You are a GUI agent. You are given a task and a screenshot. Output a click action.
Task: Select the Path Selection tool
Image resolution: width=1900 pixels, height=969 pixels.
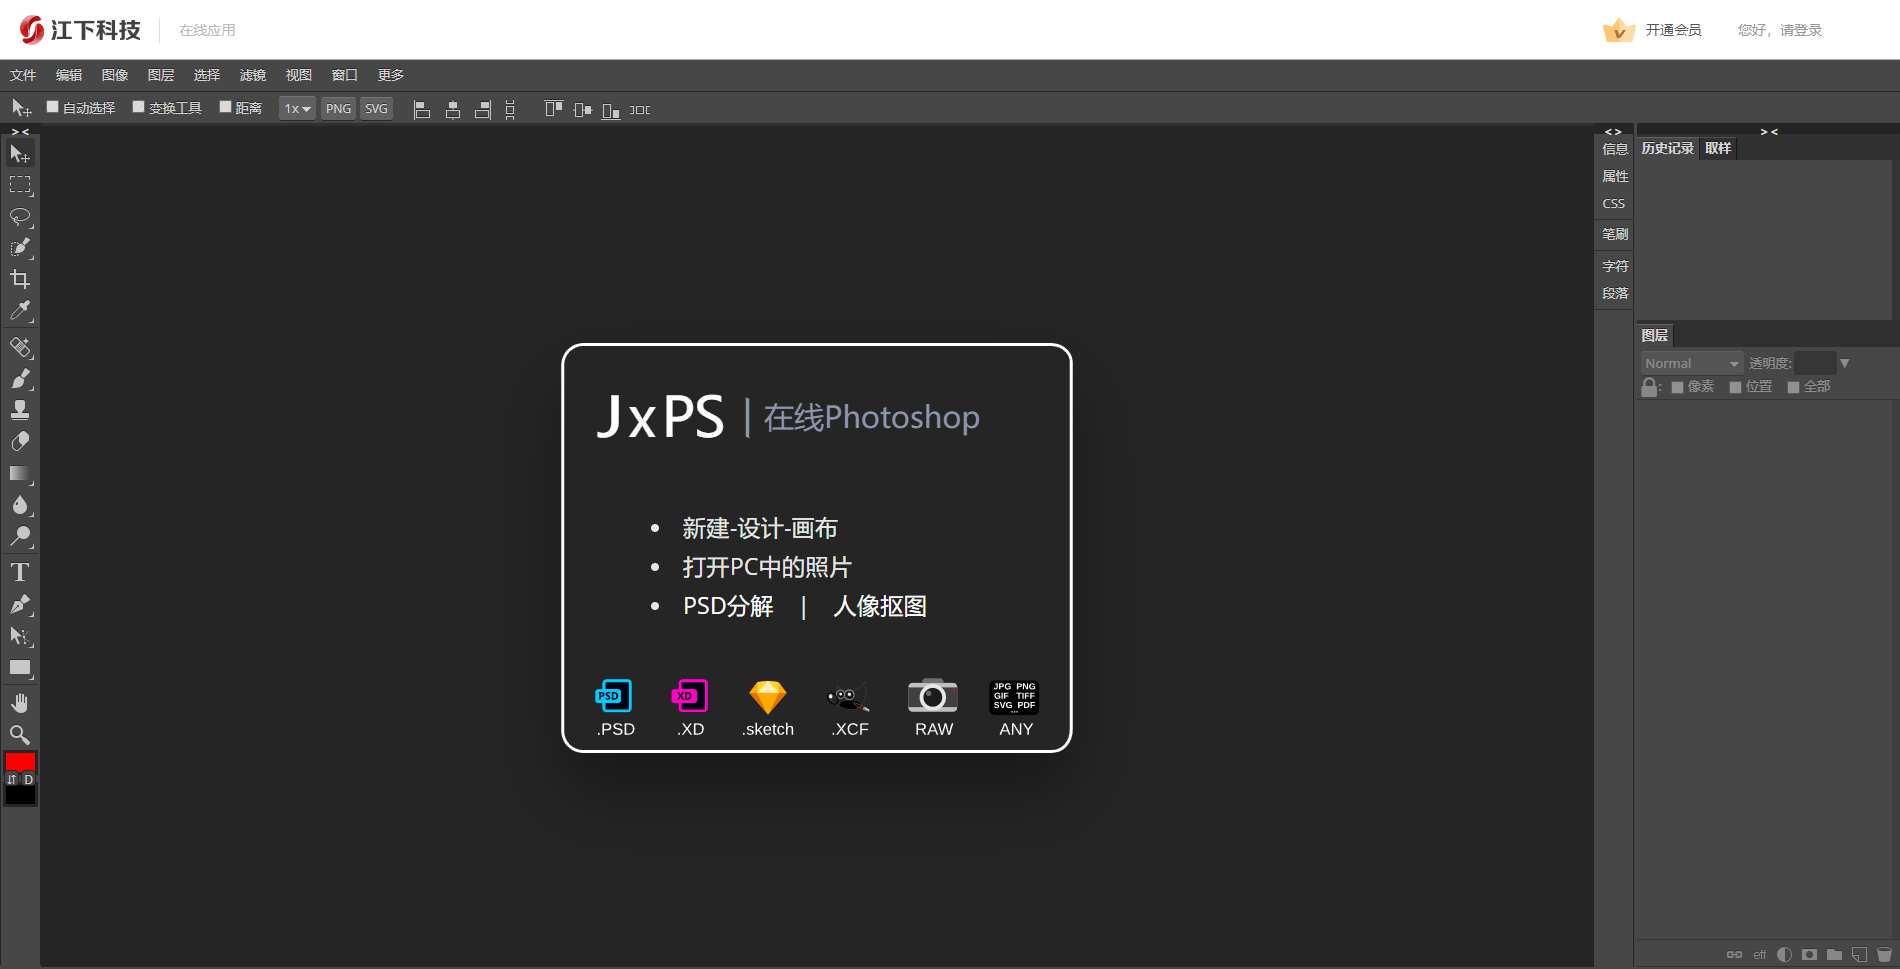tap(20, 636)
